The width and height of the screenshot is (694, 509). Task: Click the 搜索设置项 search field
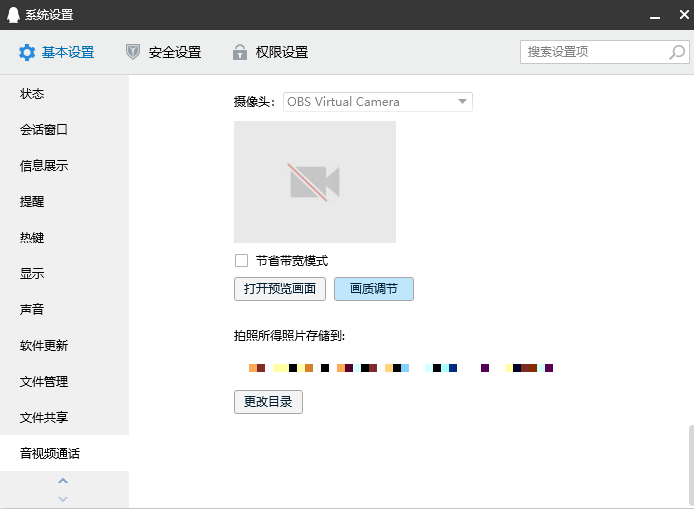[x=594, y=51]
